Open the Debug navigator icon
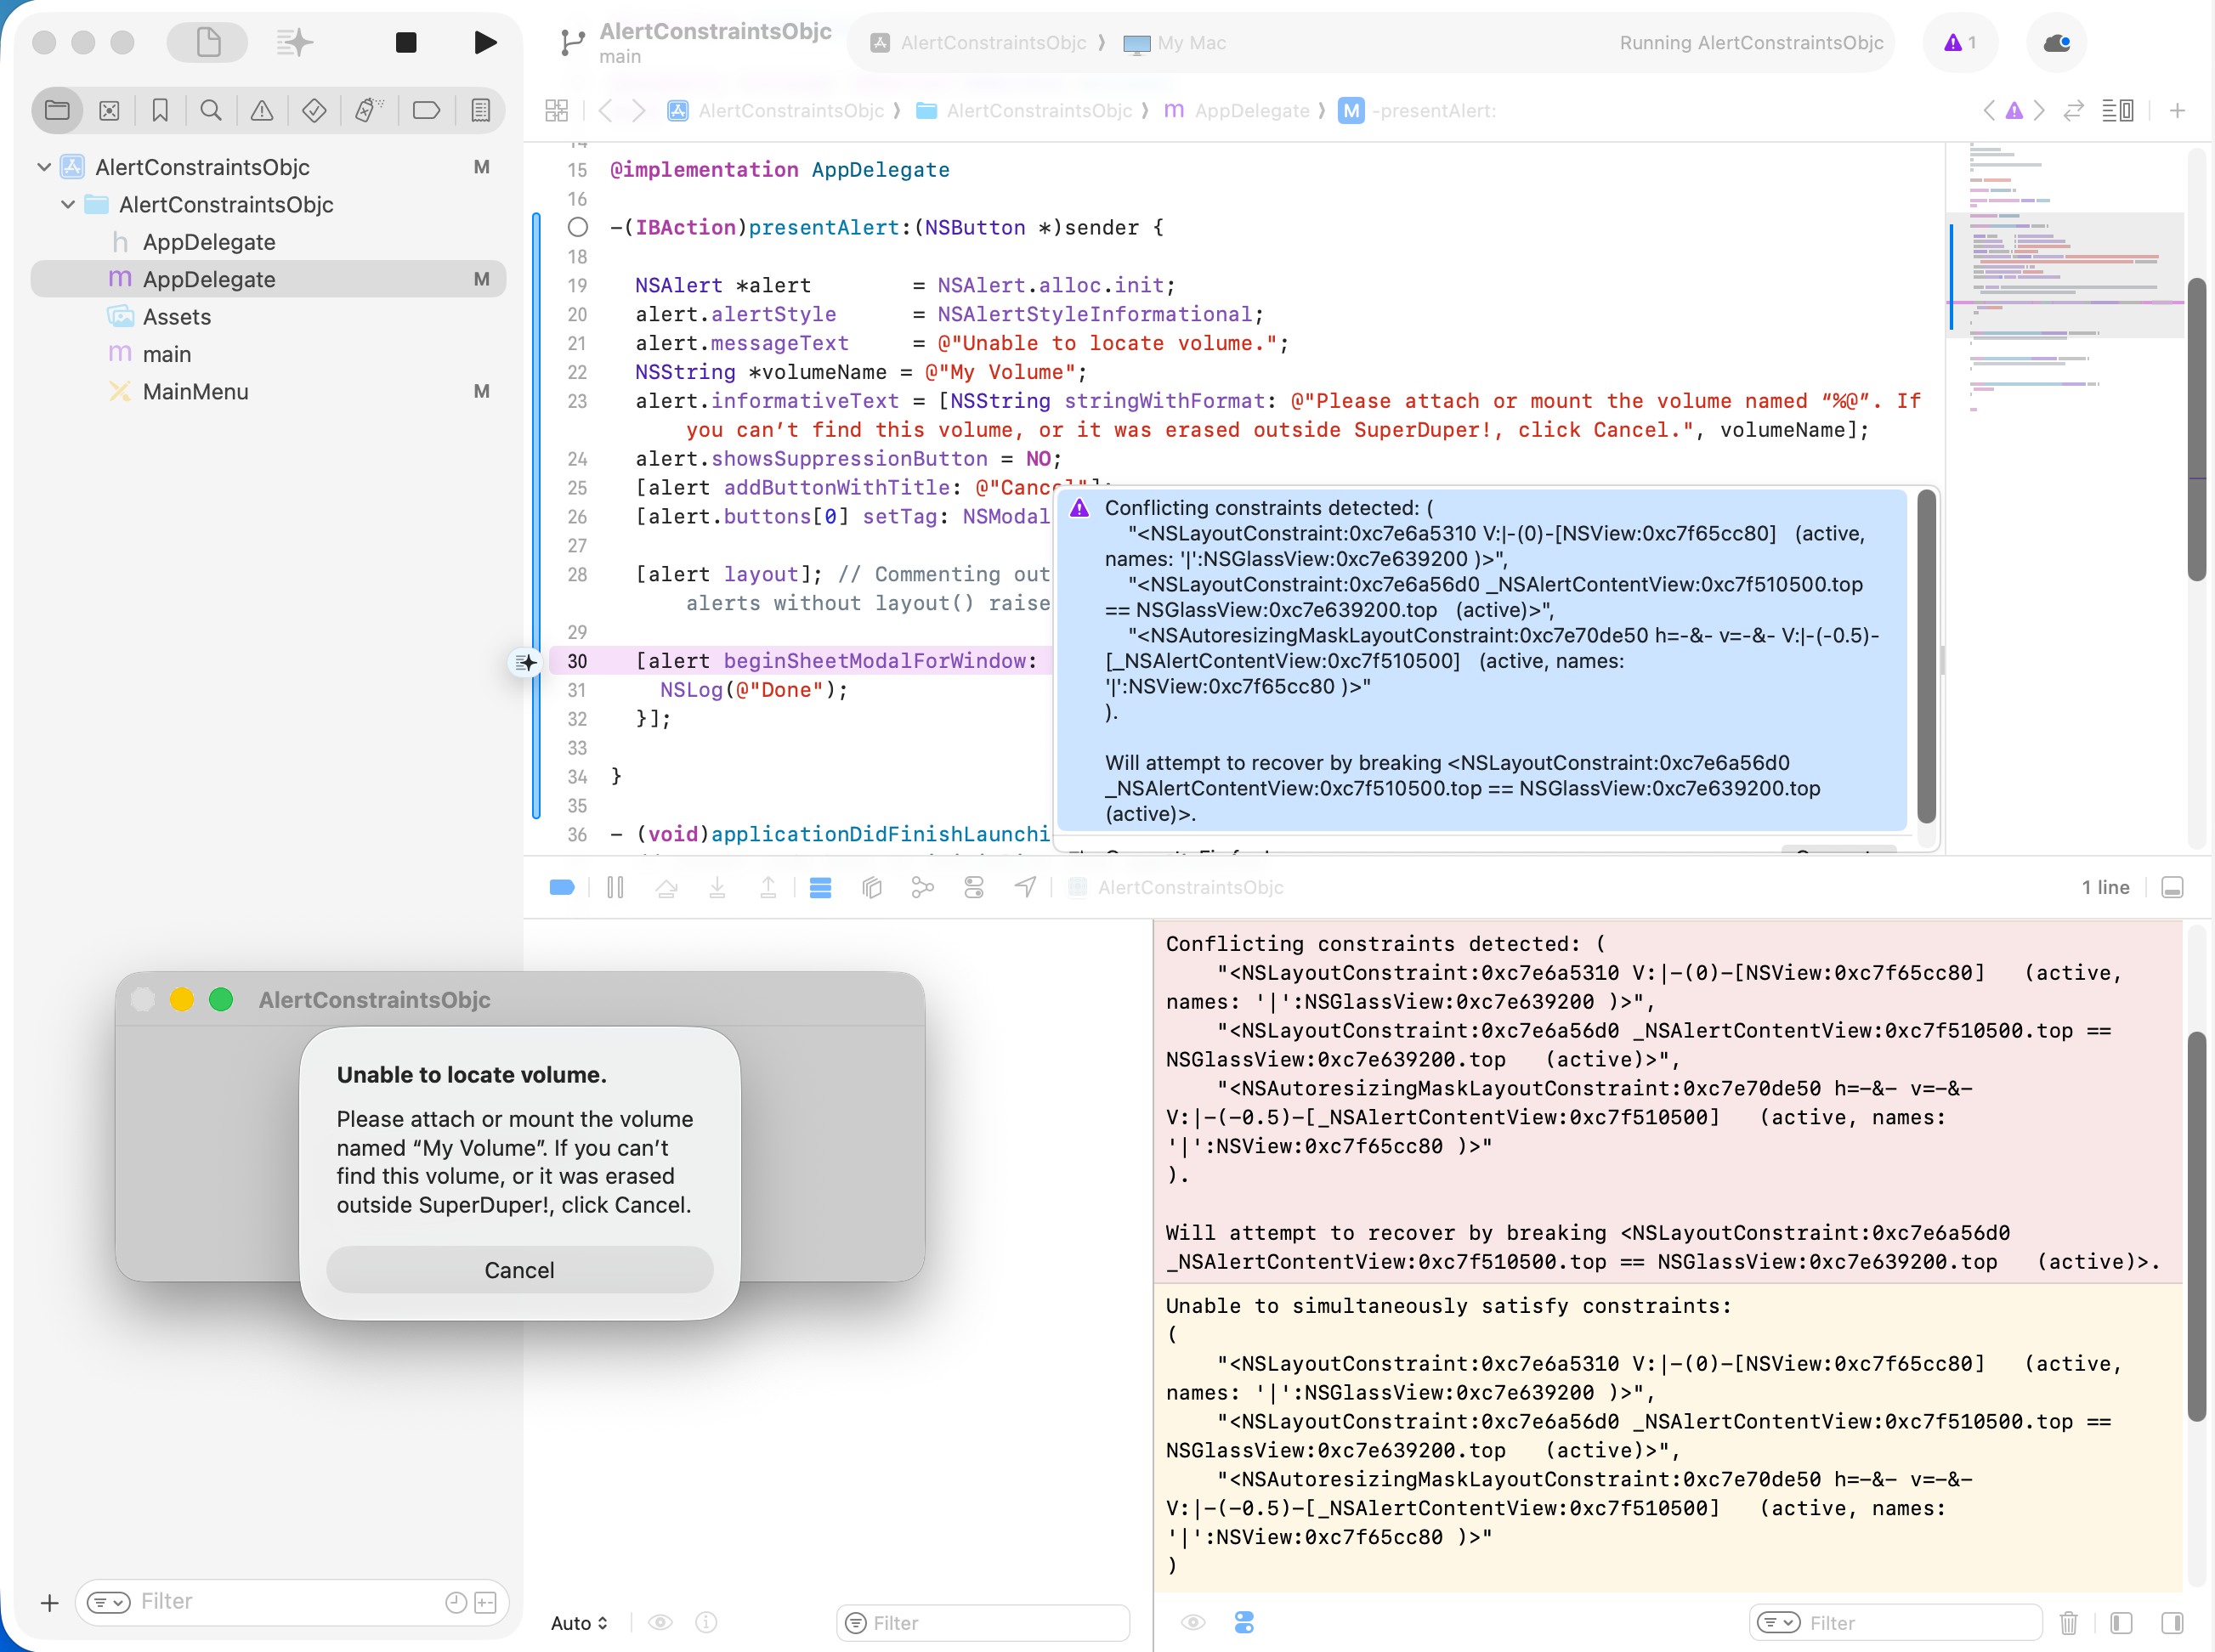Viewport: 2215px width, 1652px height. [368, 110]
